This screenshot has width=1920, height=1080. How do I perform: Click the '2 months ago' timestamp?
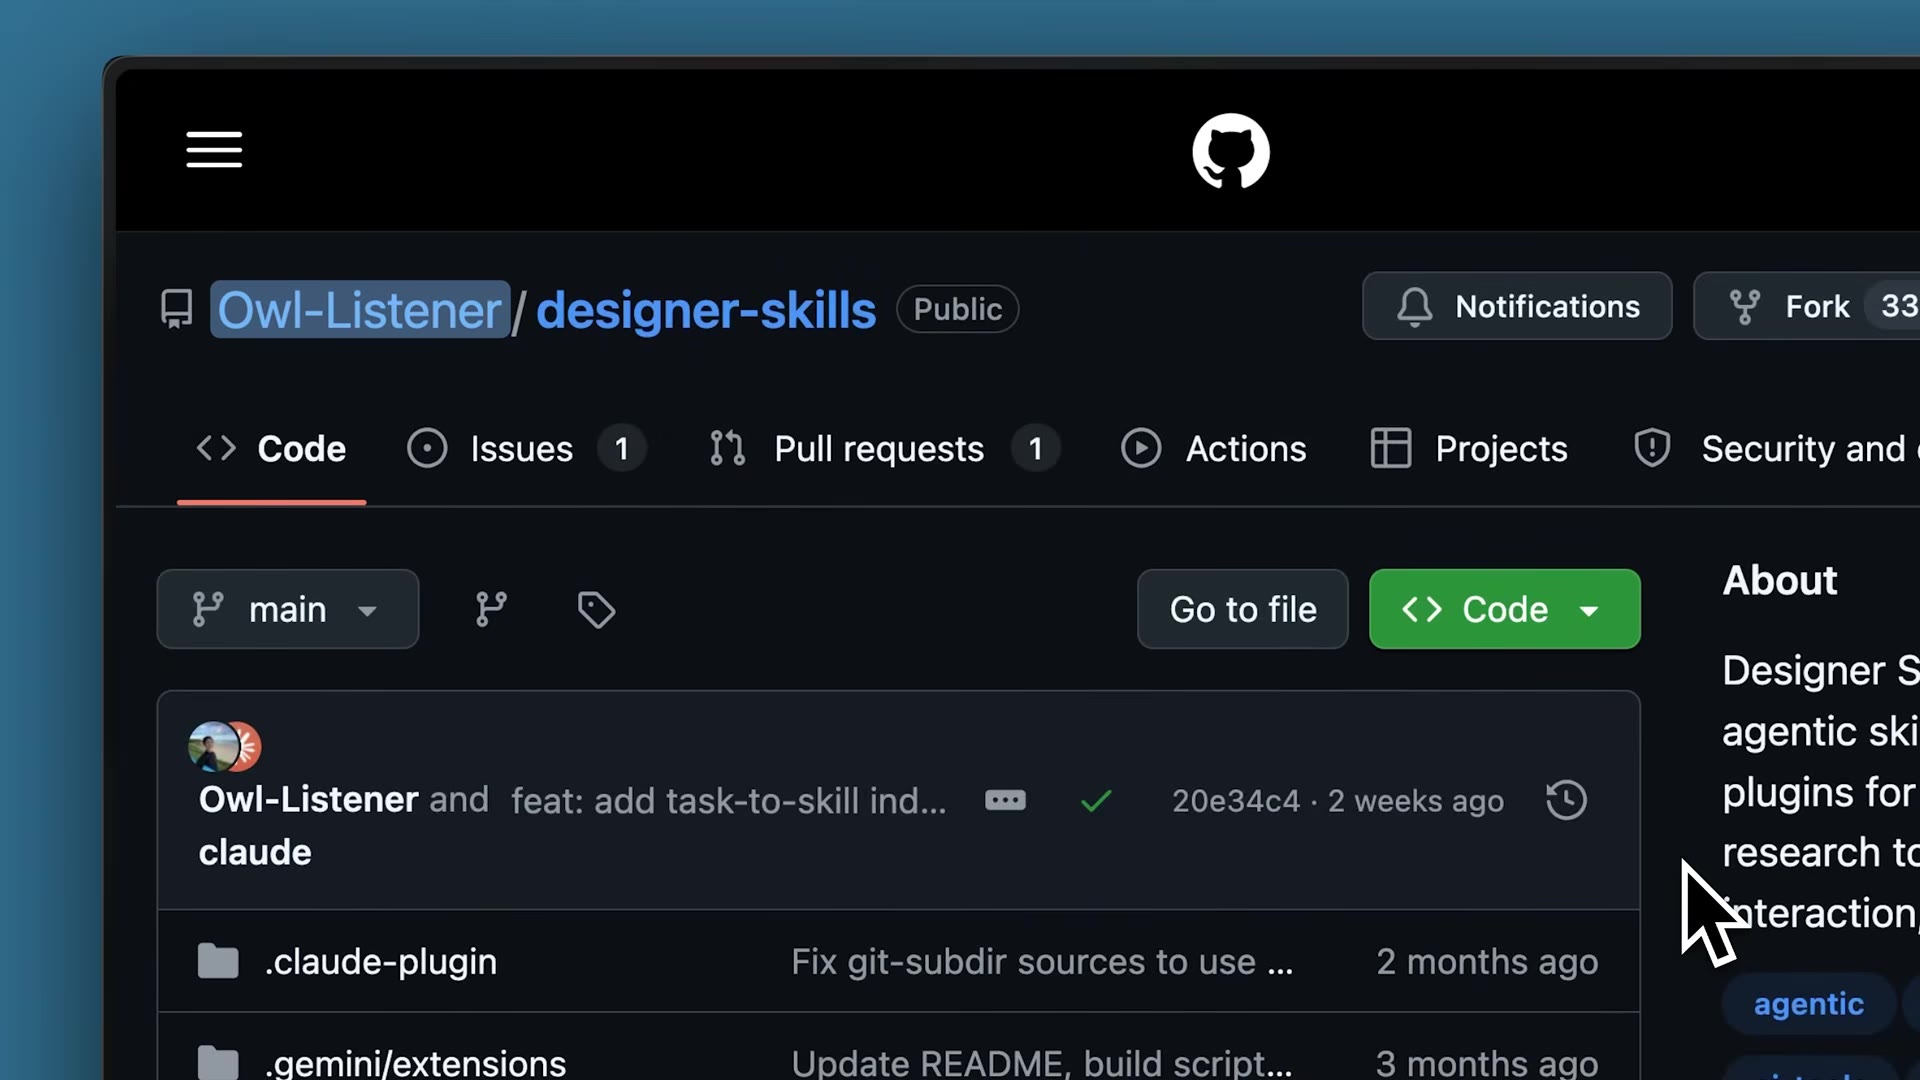click(1487, 961)
